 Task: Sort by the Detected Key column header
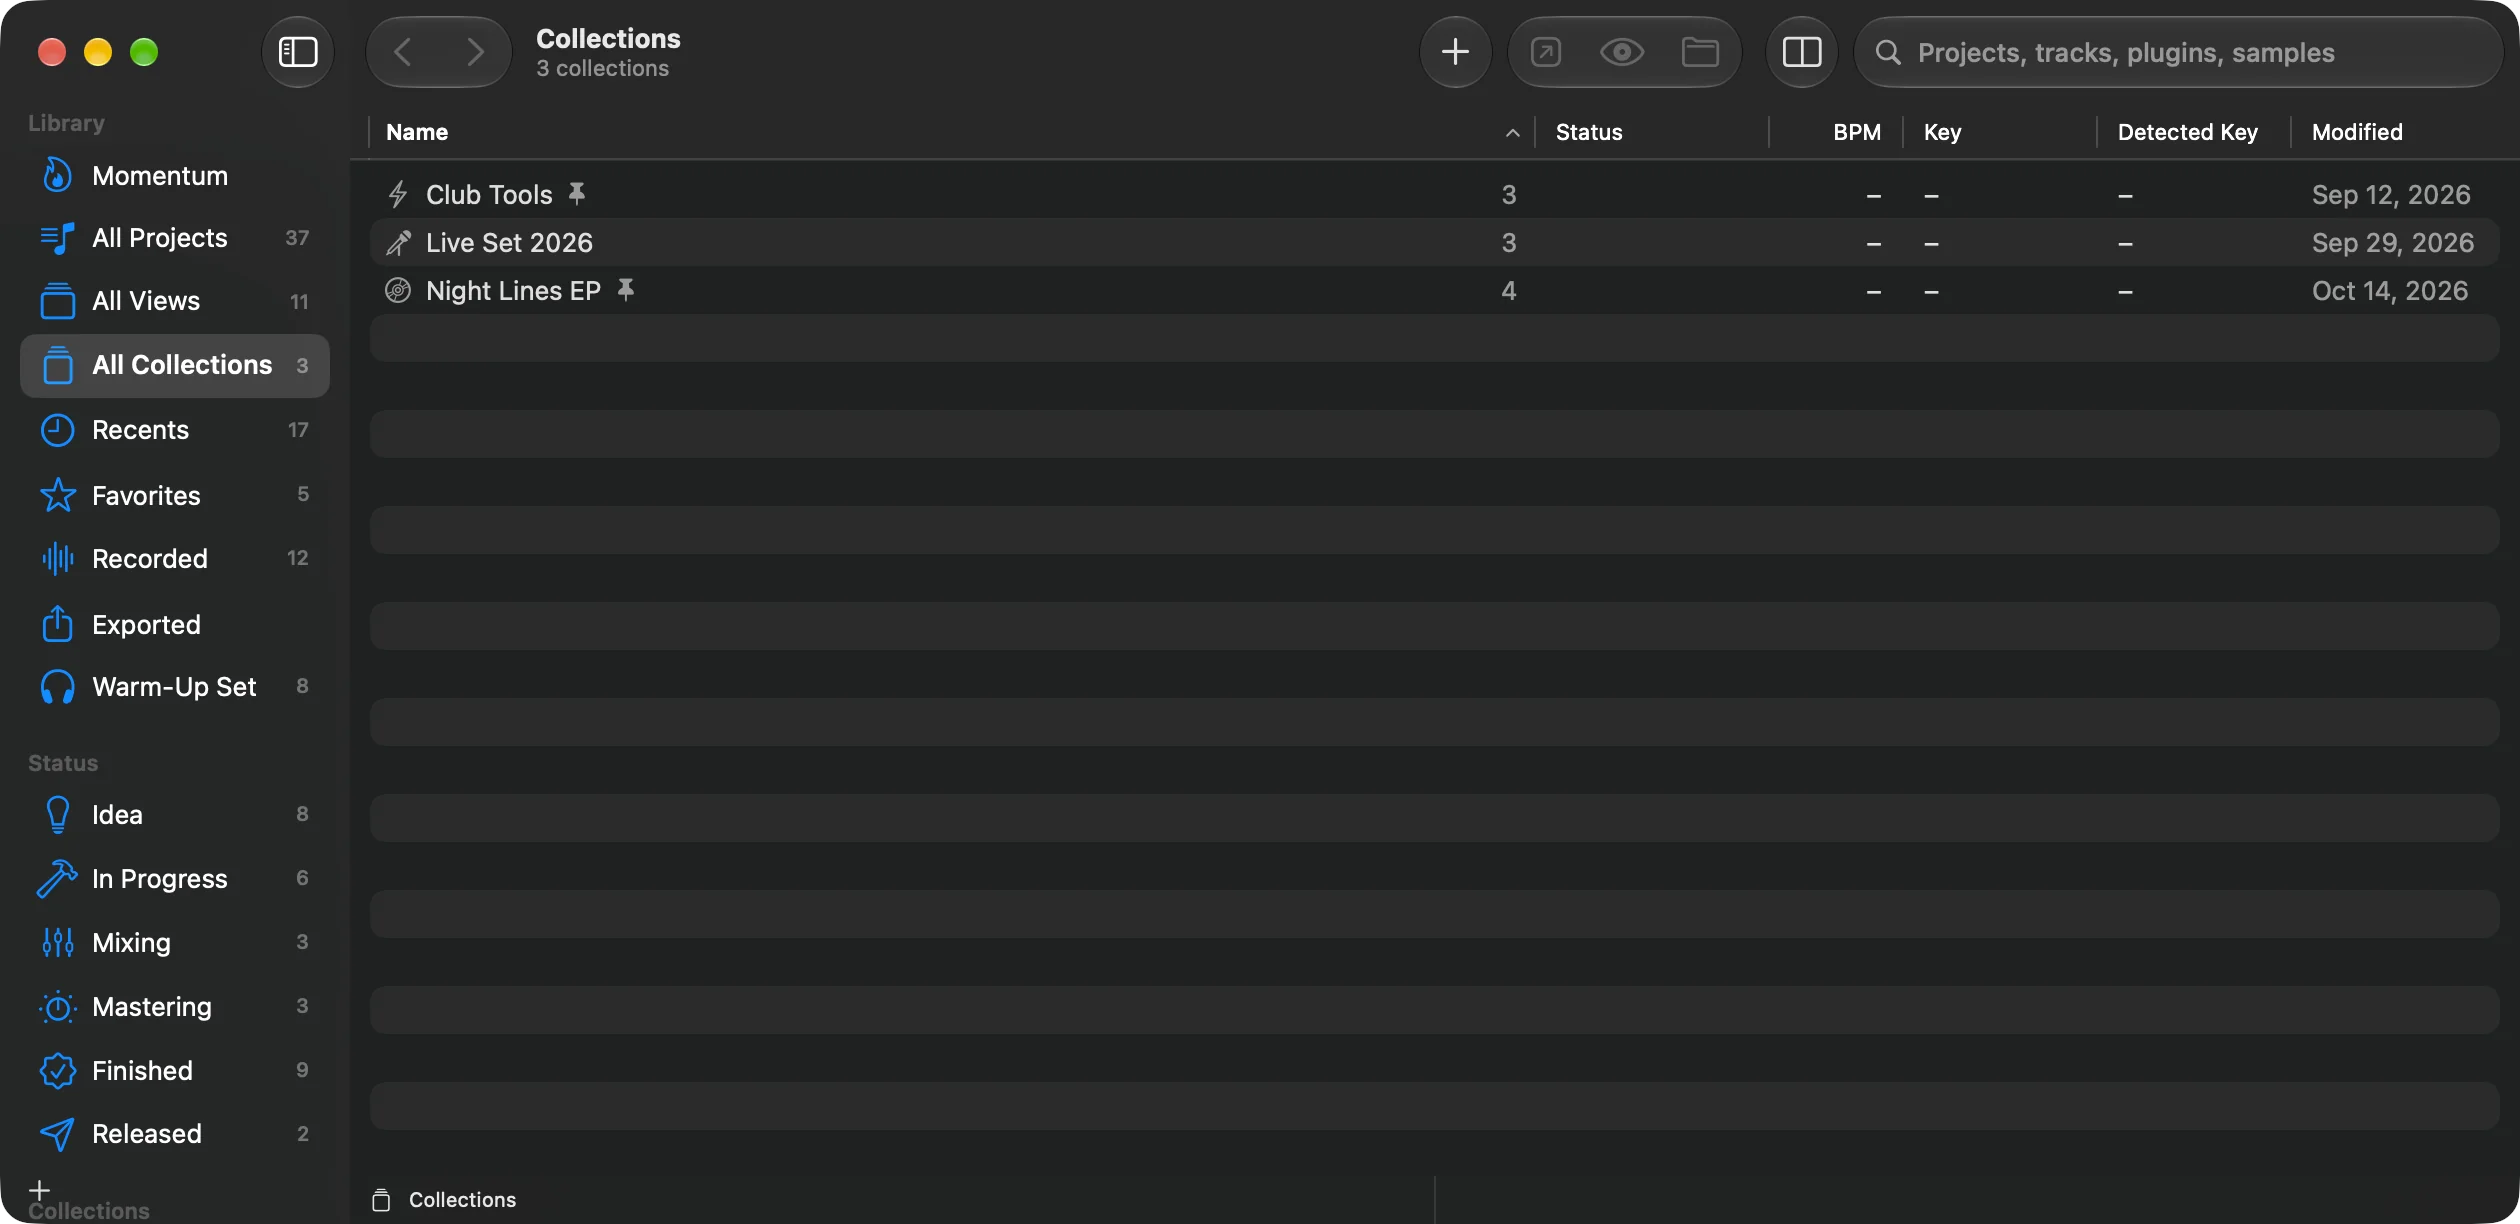[x=2194, y=132]
